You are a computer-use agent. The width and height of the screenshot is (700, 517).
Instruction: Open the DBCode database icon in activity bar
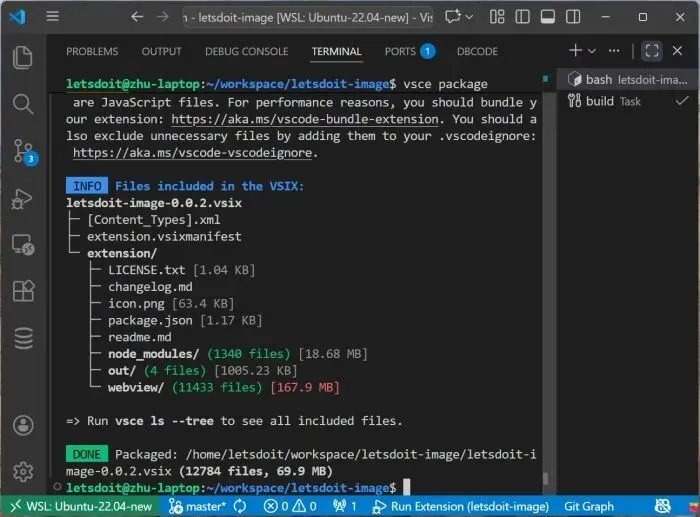(23, 338)
